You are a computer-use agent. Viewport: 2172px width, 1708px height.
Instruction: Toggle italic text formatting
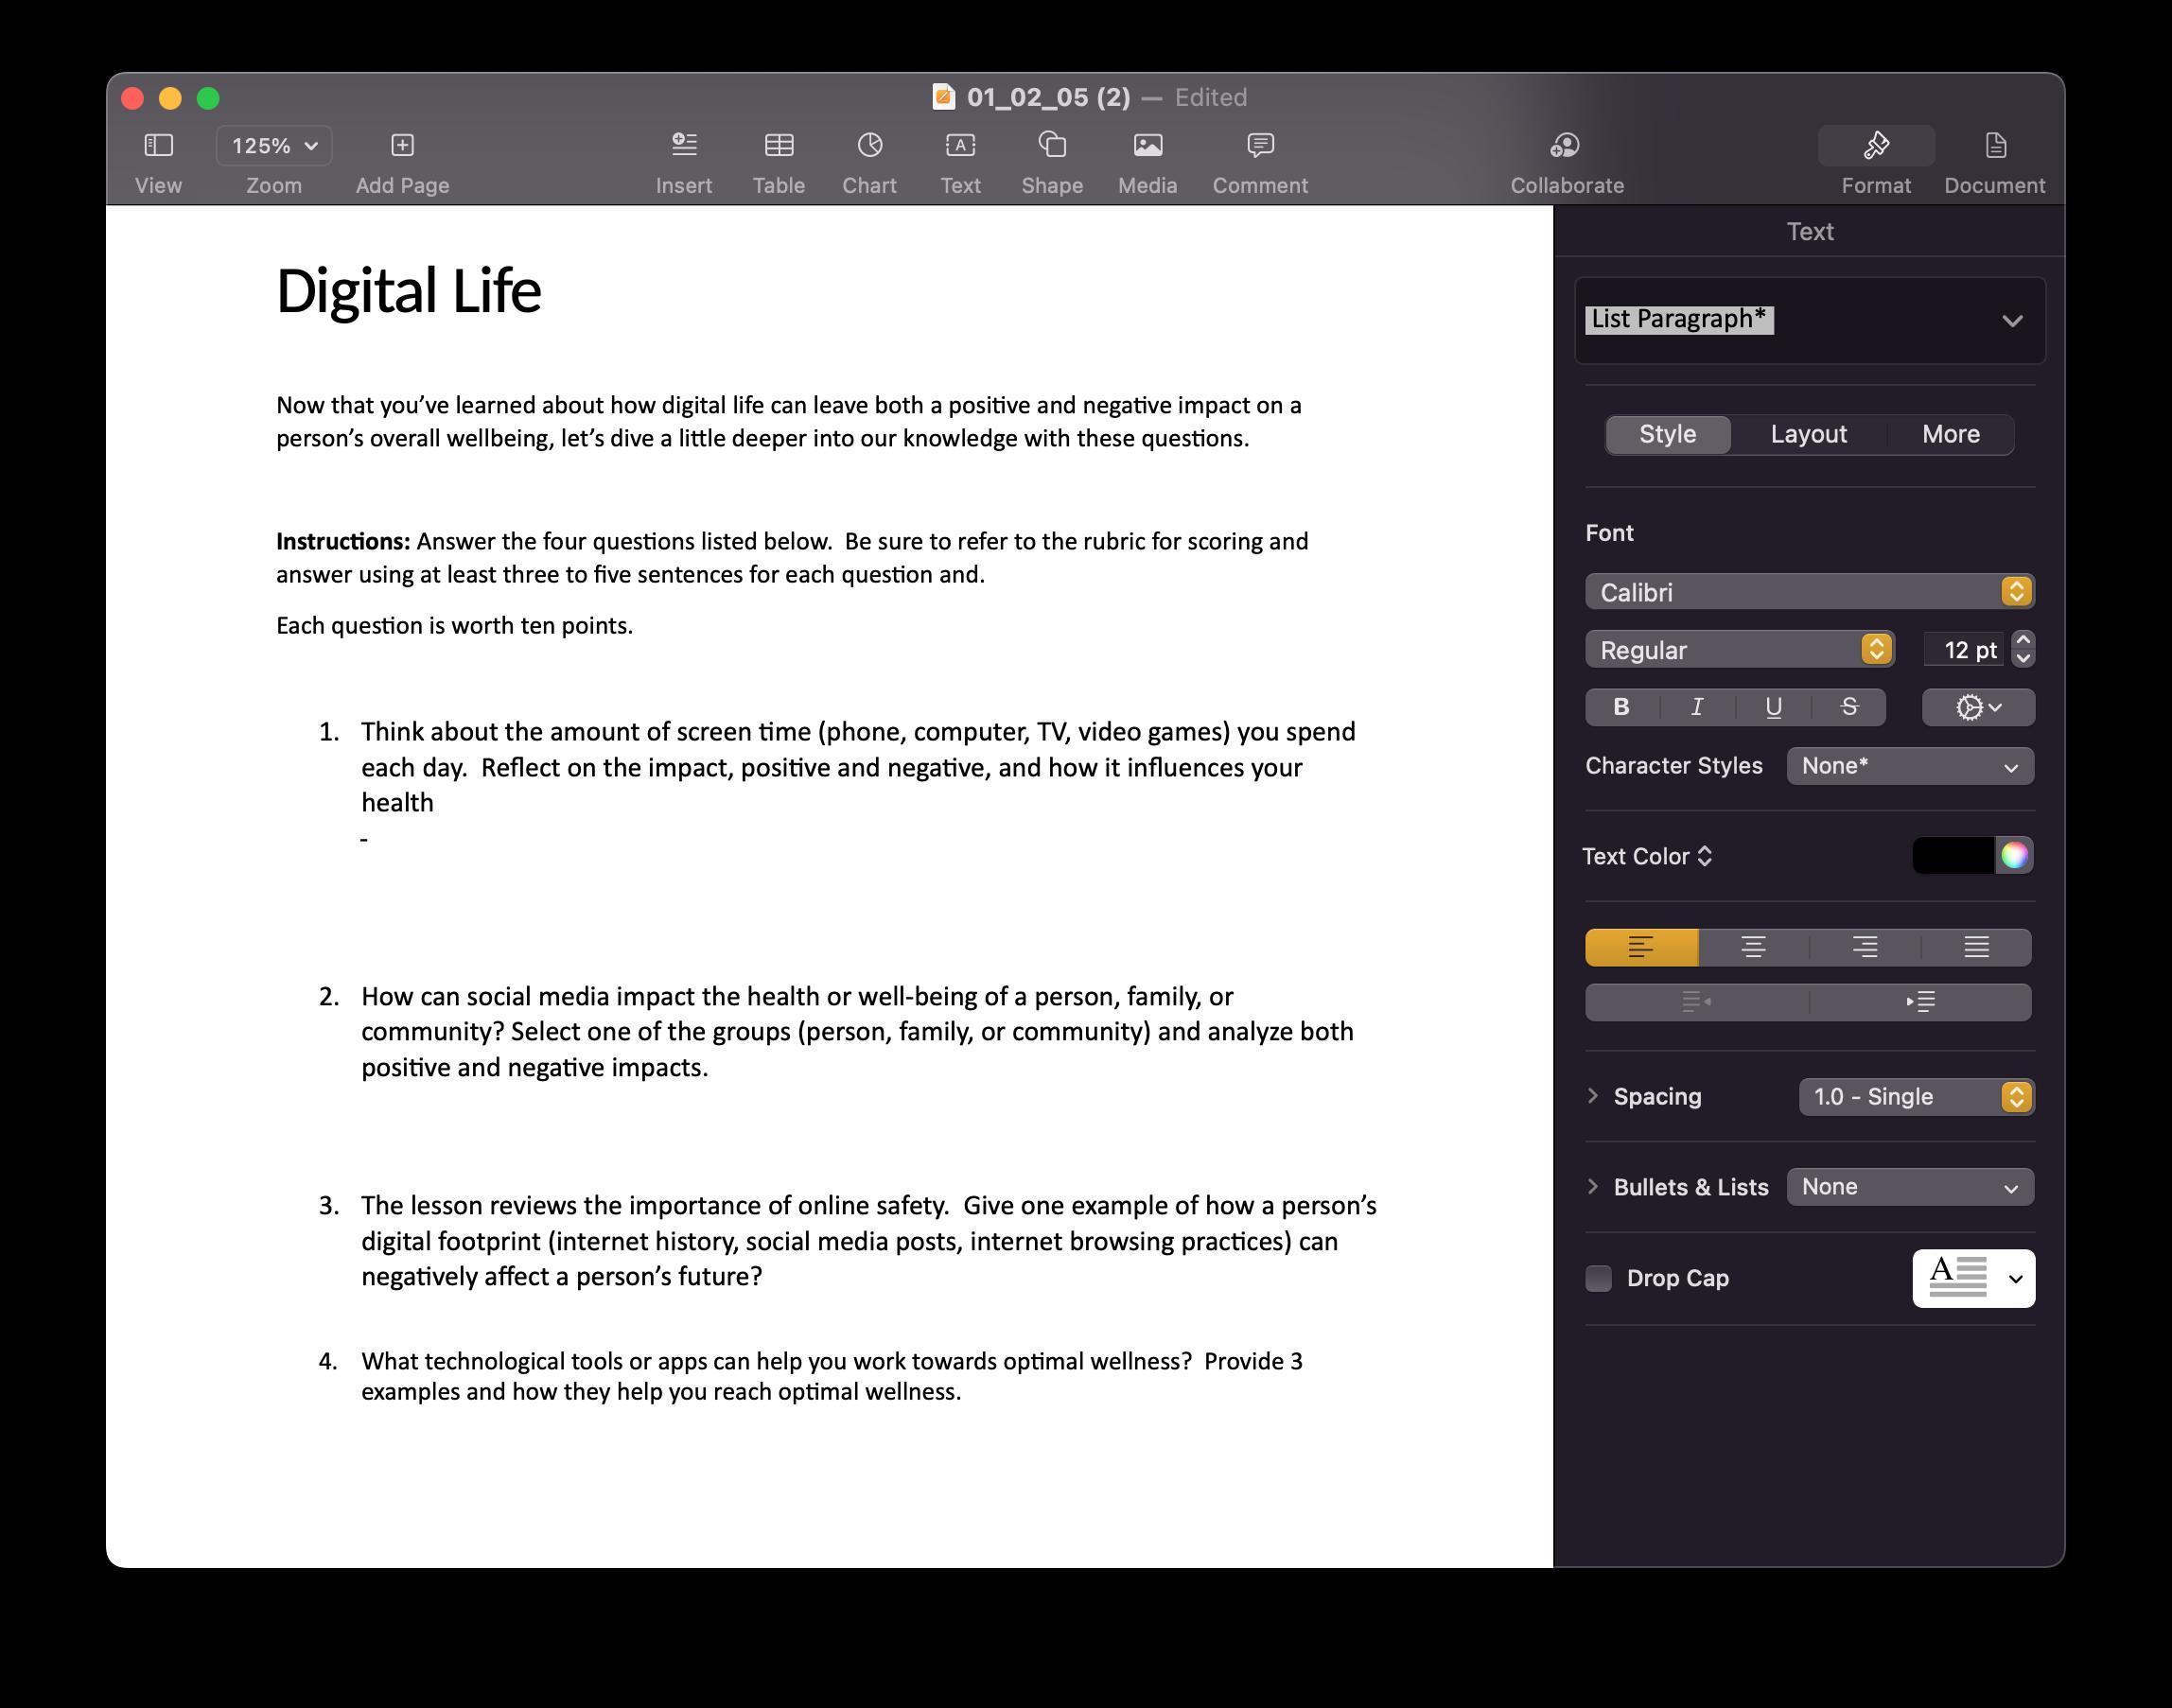(1697, 707)
